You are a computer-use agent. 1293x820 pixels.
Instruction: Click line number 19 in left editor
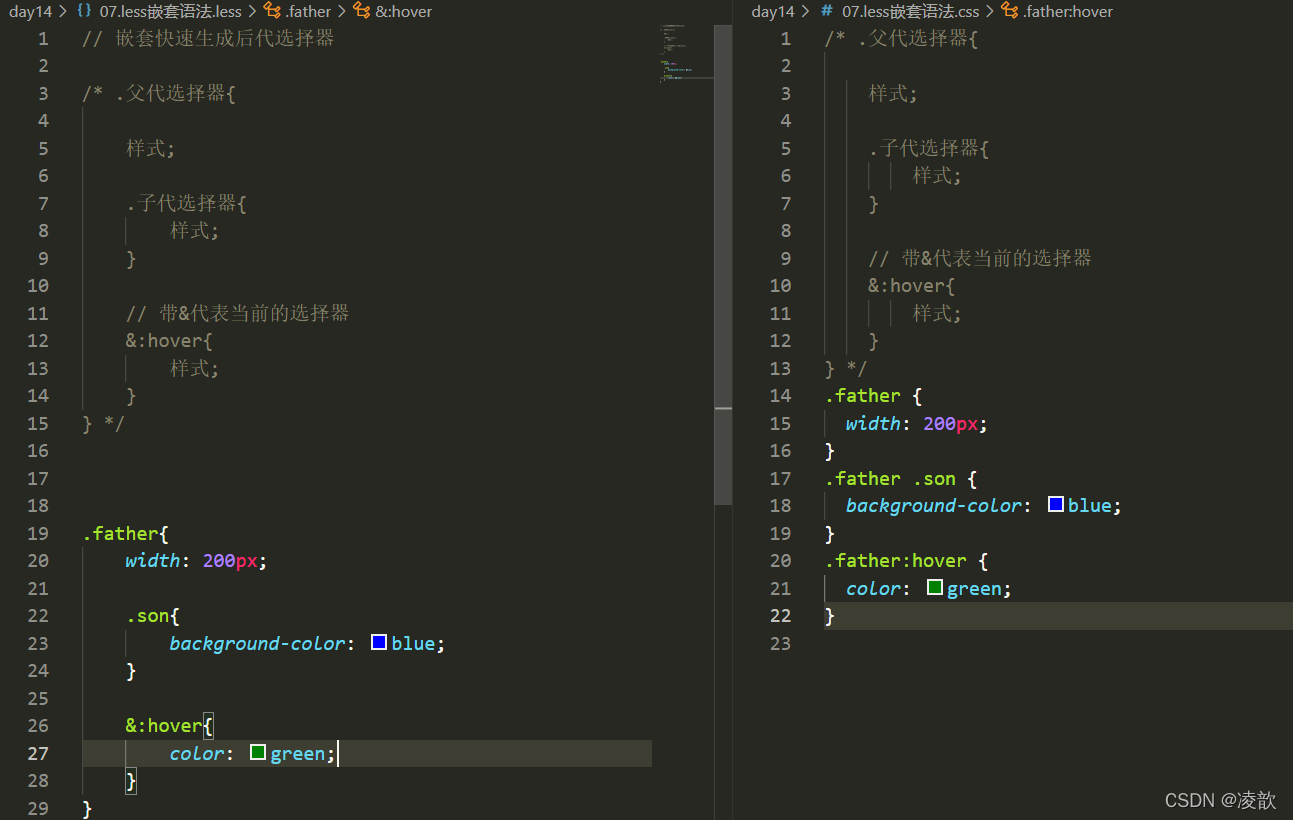coord(37,533)
